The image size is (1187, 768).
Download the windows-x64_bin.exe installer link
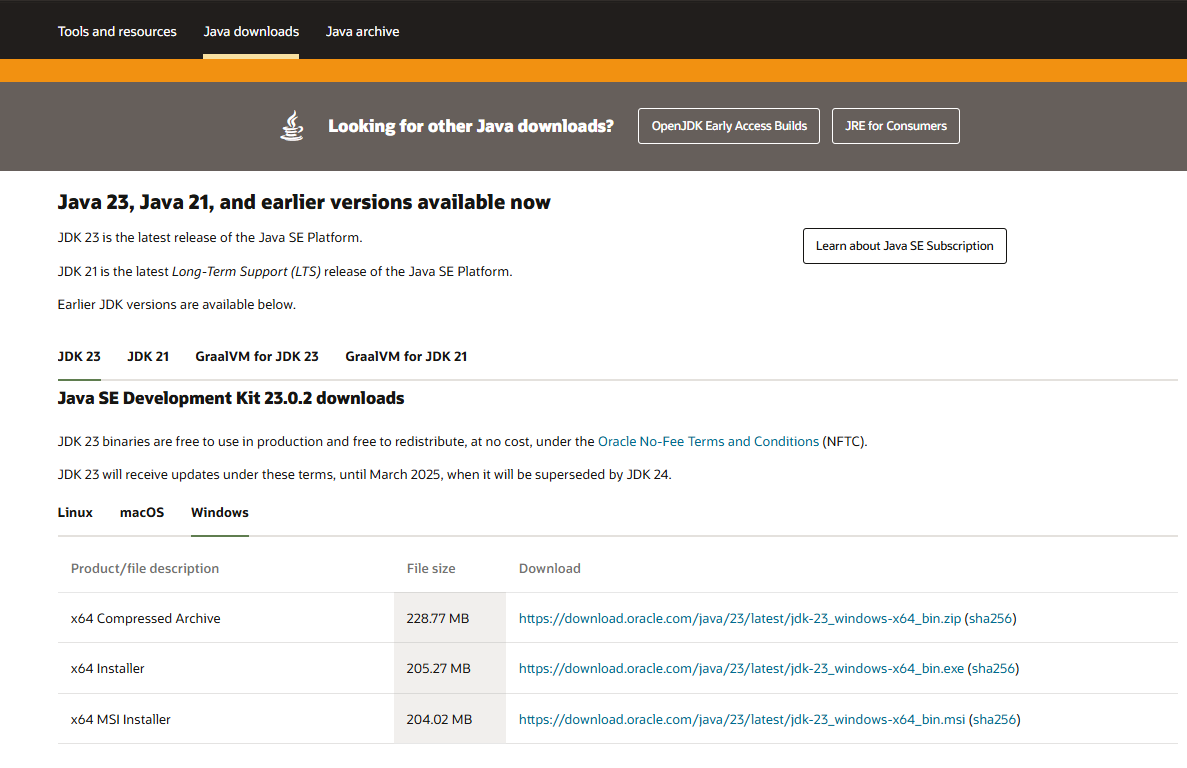pos(741,668)
